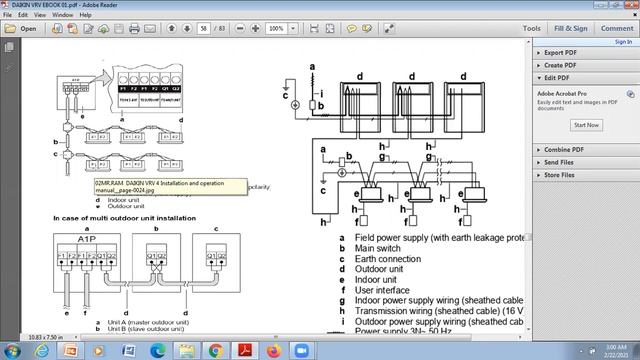The width and height of the screenshot is (640, 360).
Task: Add a sticky note comment
Action: (x=351, y=29)
